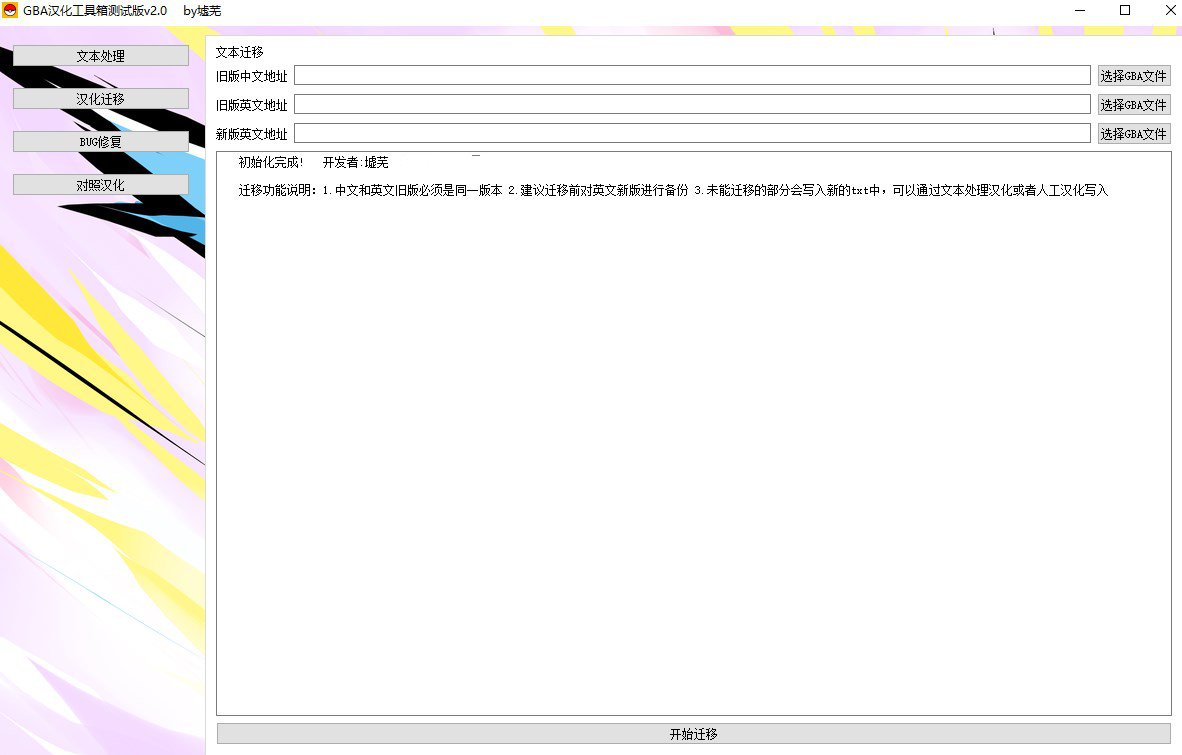Screen dimensions: 1182x755
Task: Select the 对照汉化 section
Action: (x=100, y=185)
